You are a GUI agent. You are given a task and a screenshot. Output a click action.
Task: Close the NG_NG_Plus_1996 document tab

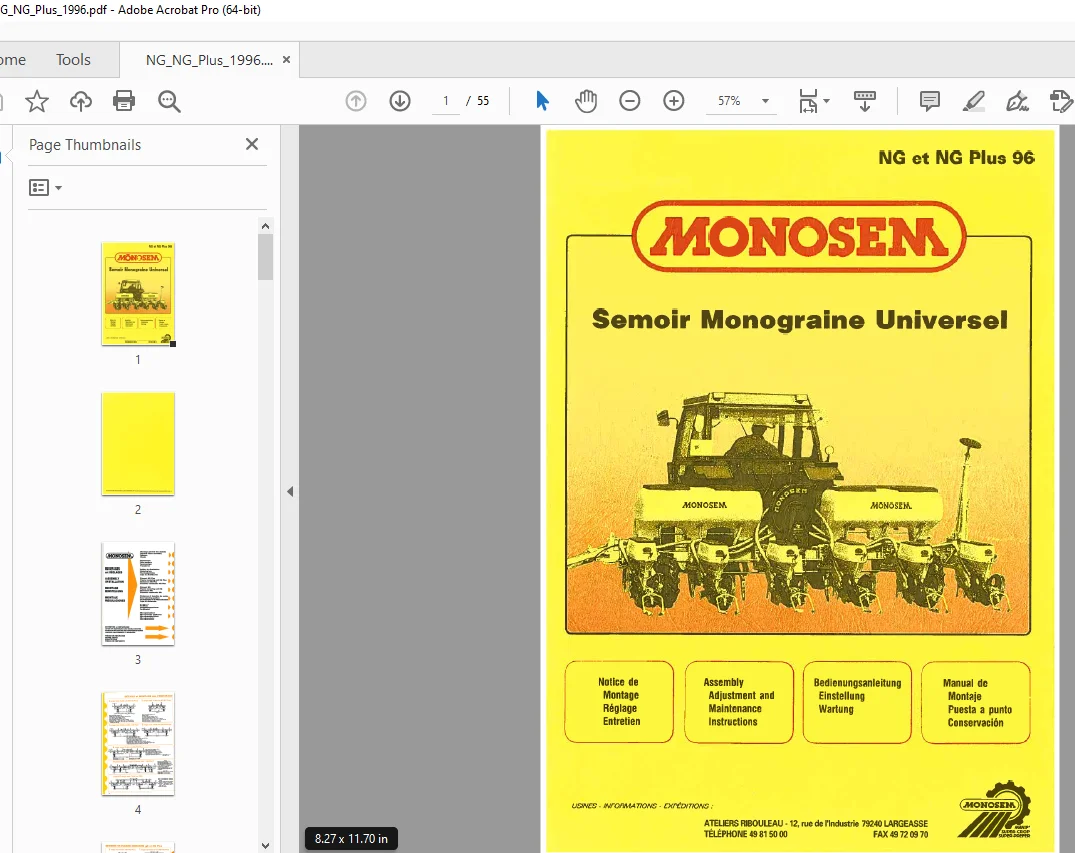coord(287,60)
